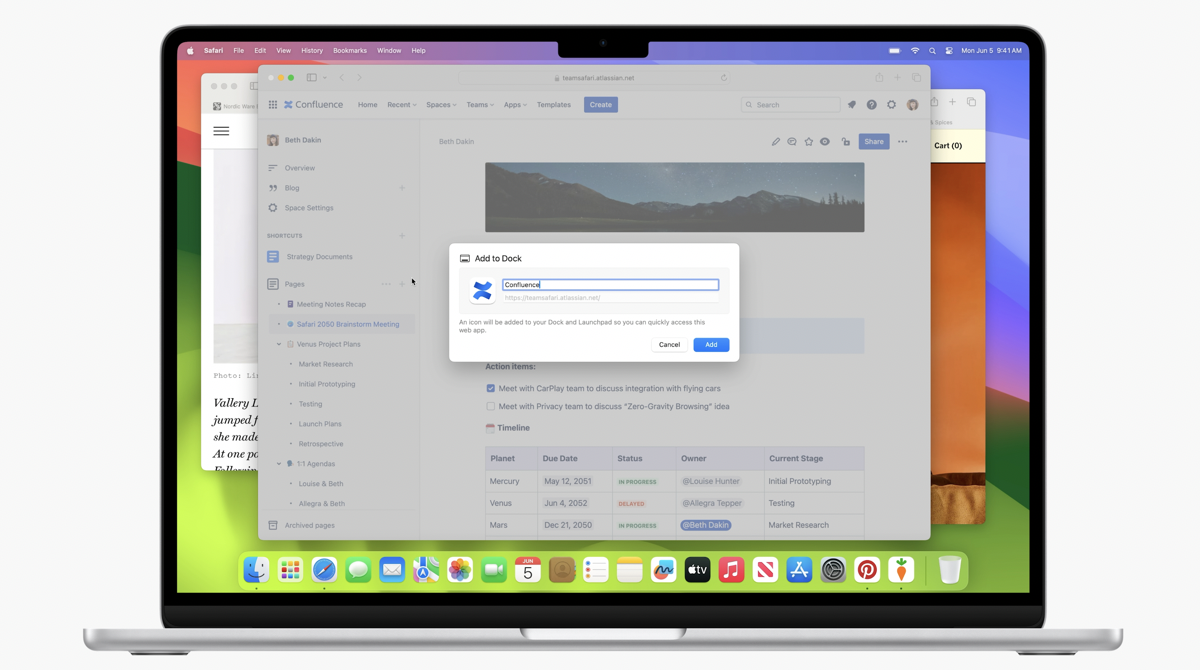Open Safari tab overview icon
The image size is (1200, 670).
pyautogui.click(x=916, y=77)
